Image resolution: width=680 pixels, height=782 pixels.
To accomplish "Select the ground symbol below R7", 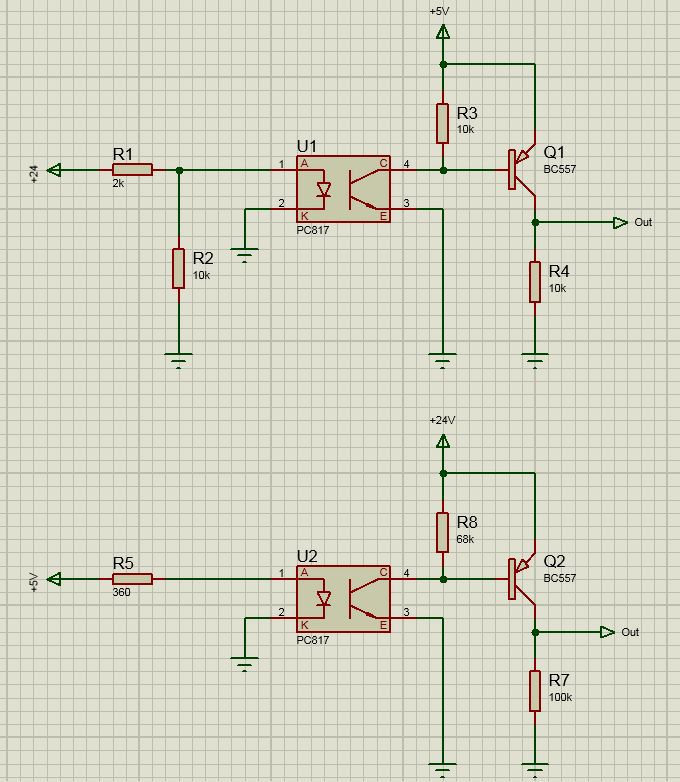I will point(535,770).
